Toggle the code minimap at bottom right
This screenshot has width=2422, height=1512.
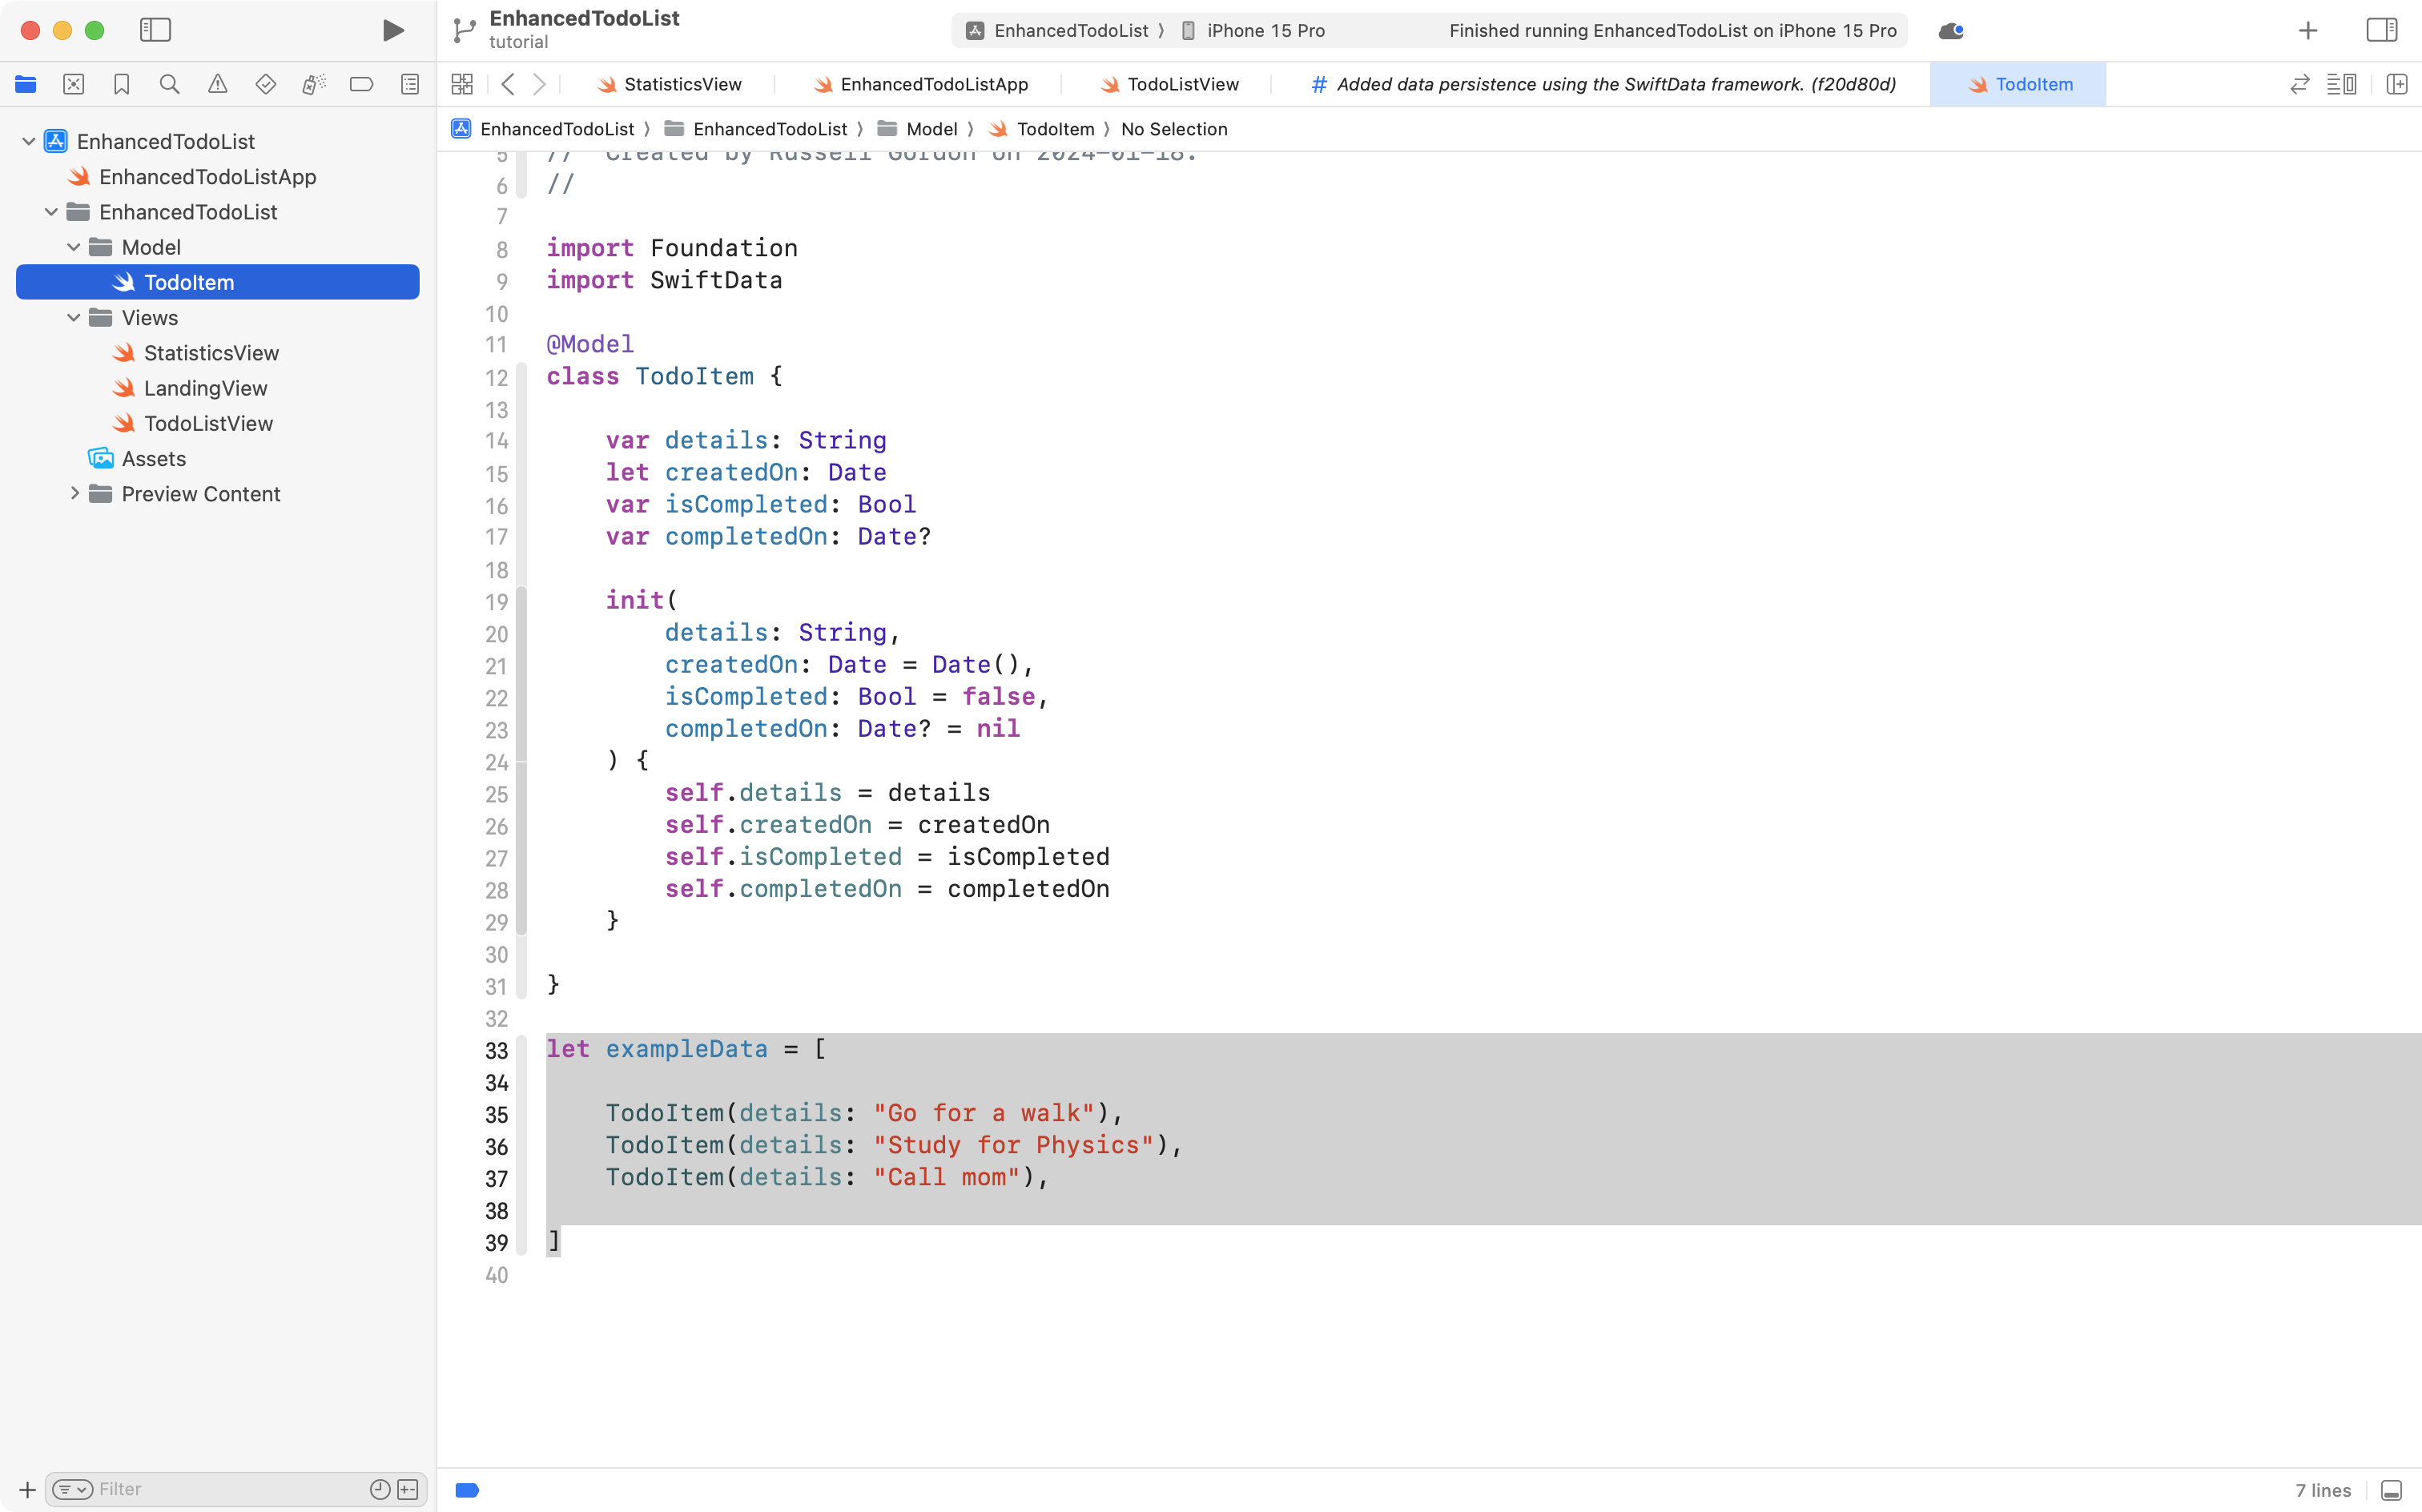pos(2389,1489)
